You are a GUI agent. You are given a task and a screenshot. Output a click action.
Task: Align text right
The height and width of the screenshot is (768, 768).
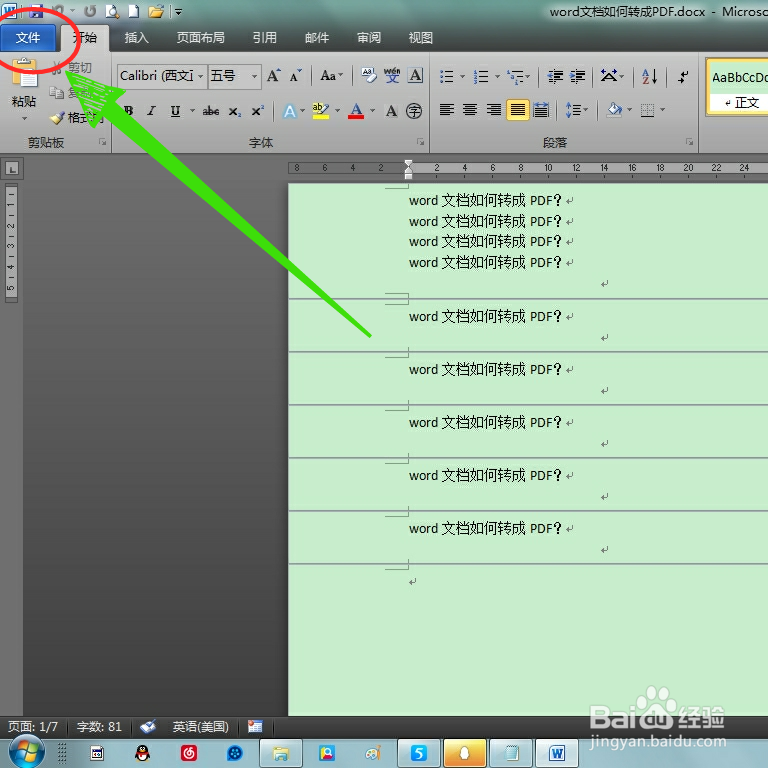[493, 110]
